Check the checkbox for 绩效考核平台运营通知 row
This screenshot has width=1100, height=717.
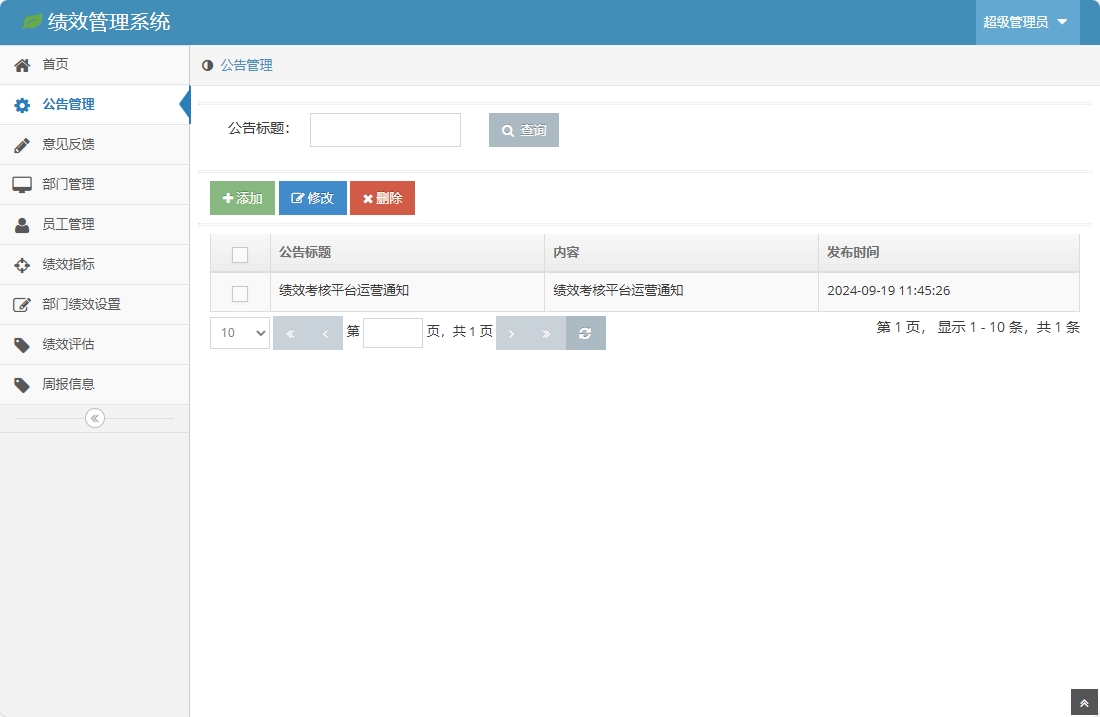[x=238, y=292]
